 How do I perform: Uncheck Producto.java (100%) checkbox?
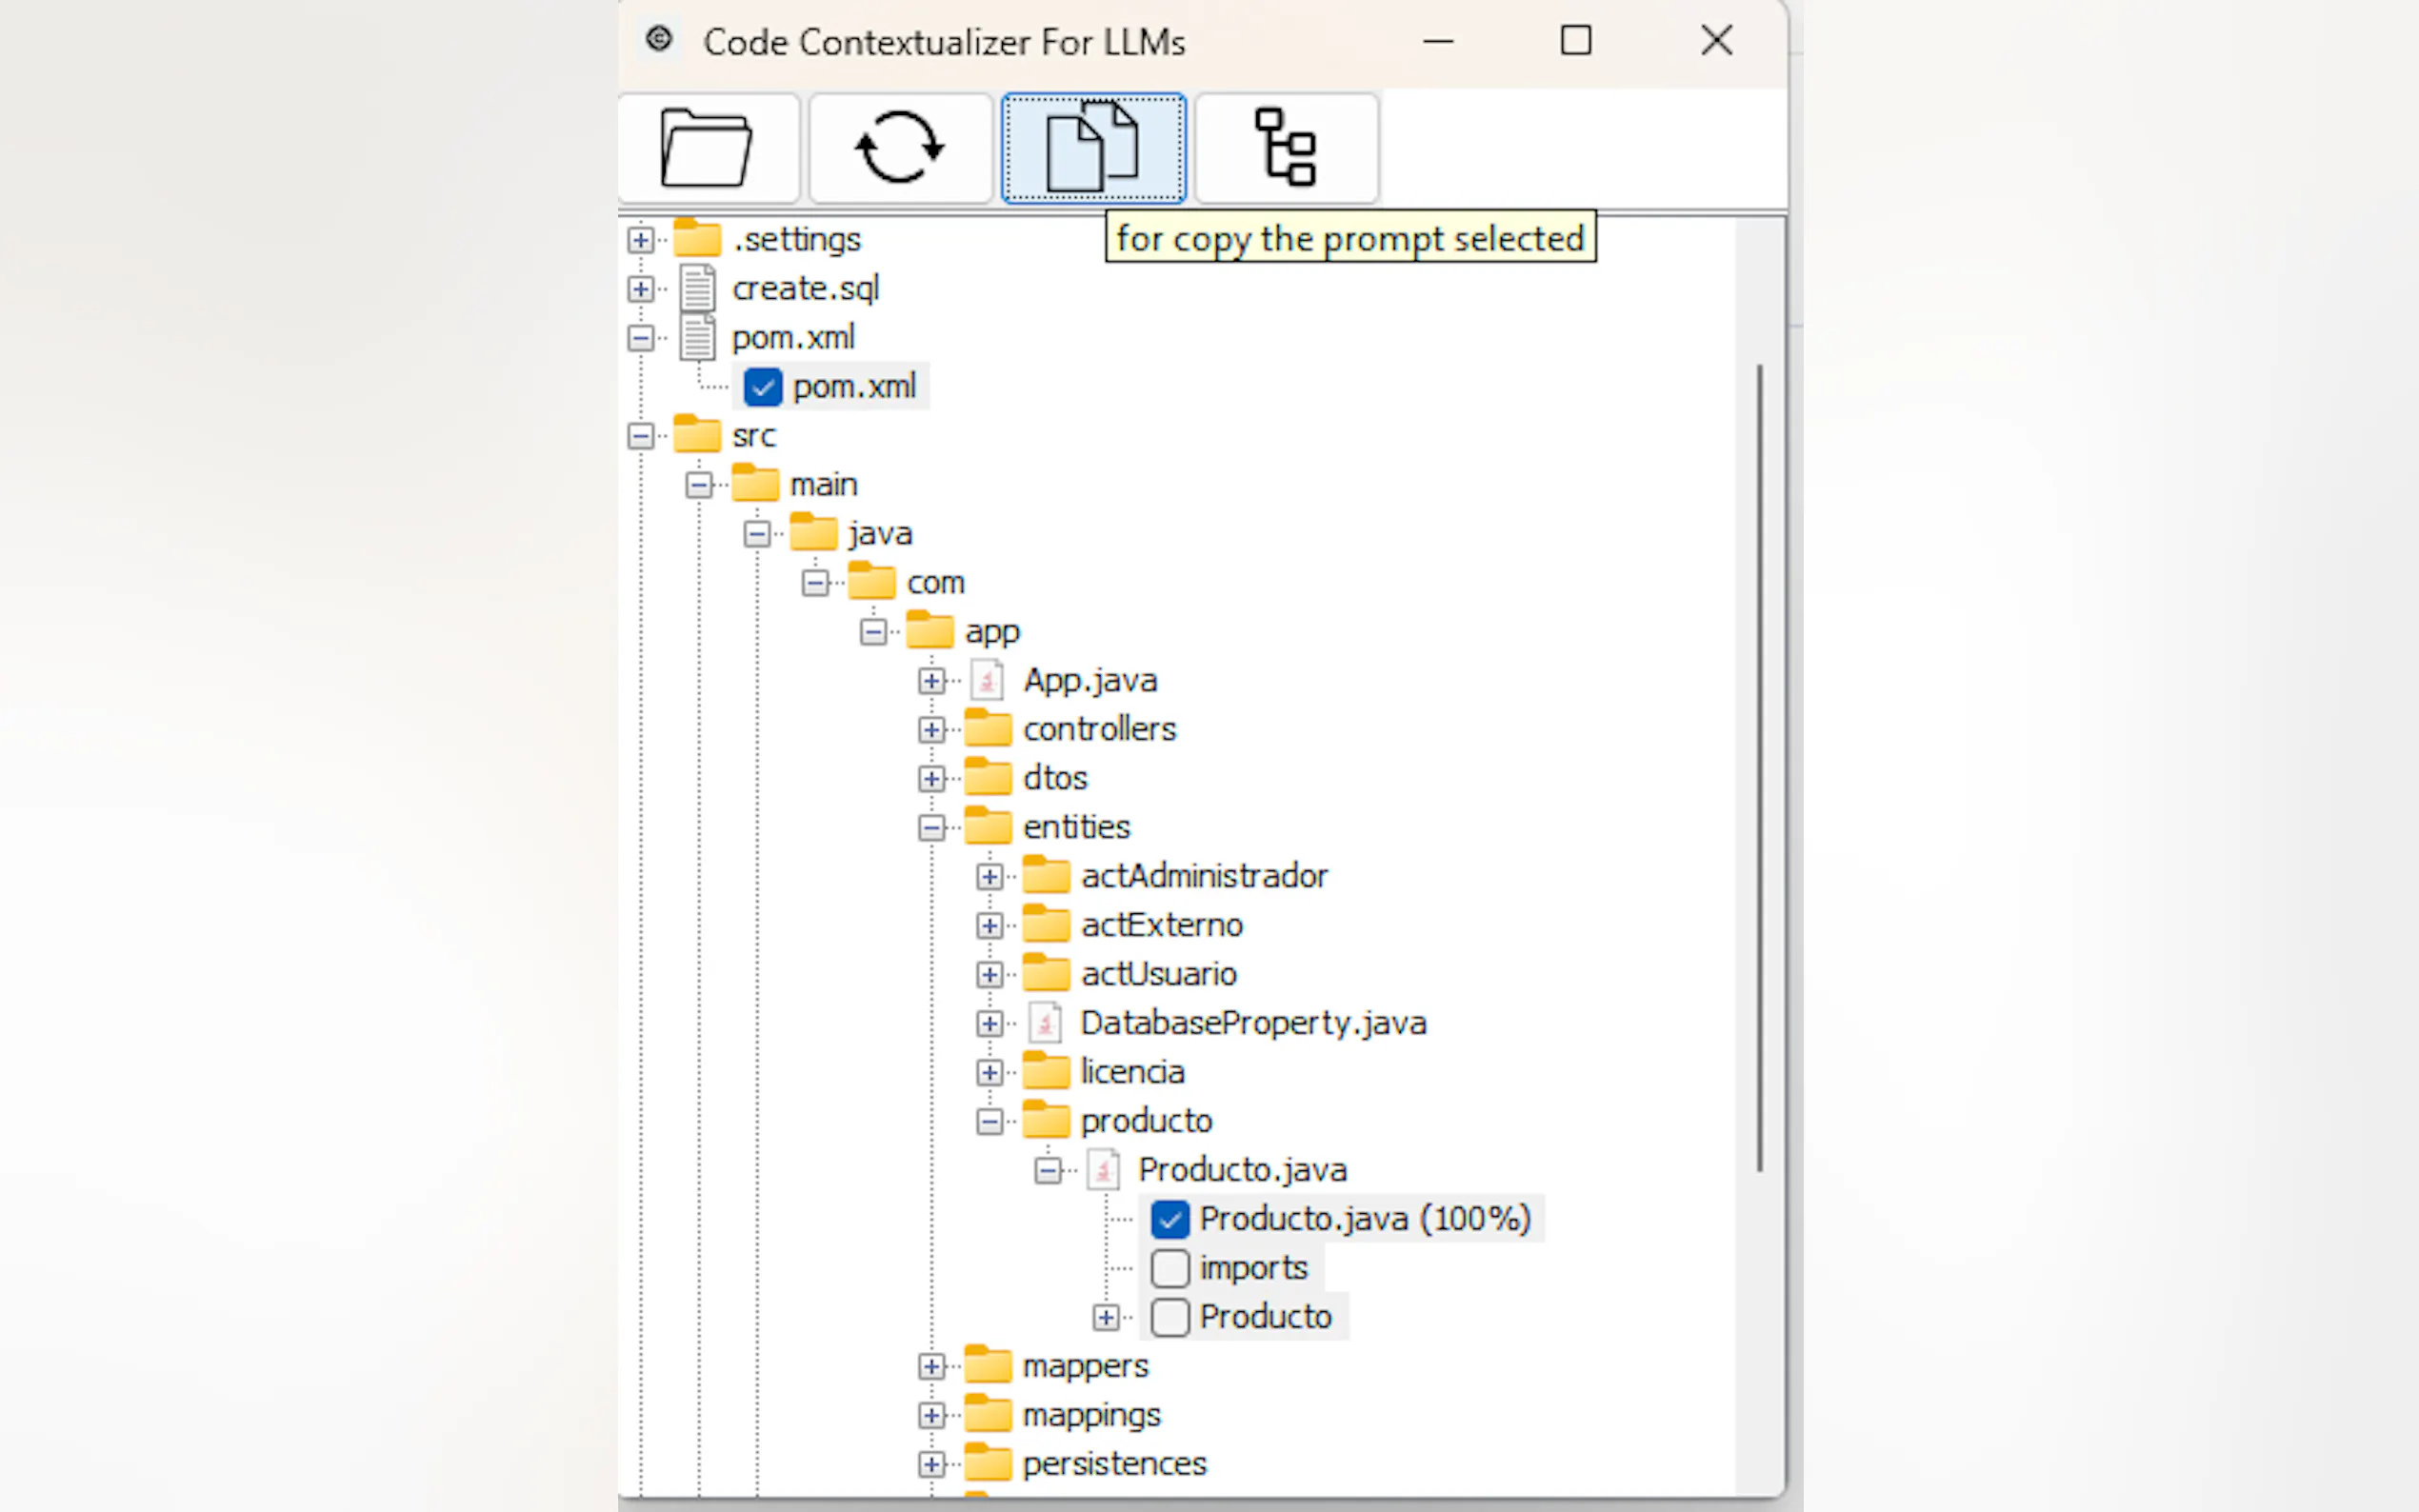[x=1169, y=1219]
